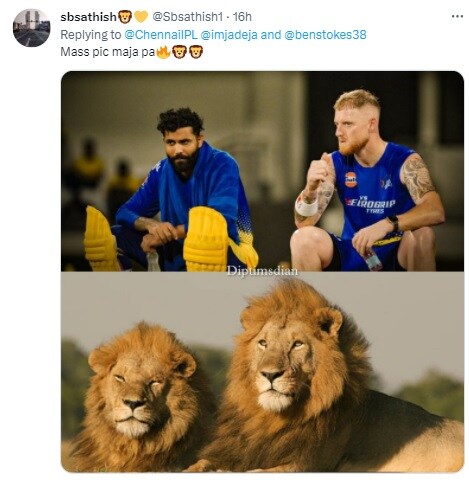The height and width of the screenshot is (482, 469).
Task: Click the Diptimsdian watermark on the image
Action: tap(262, 271)
